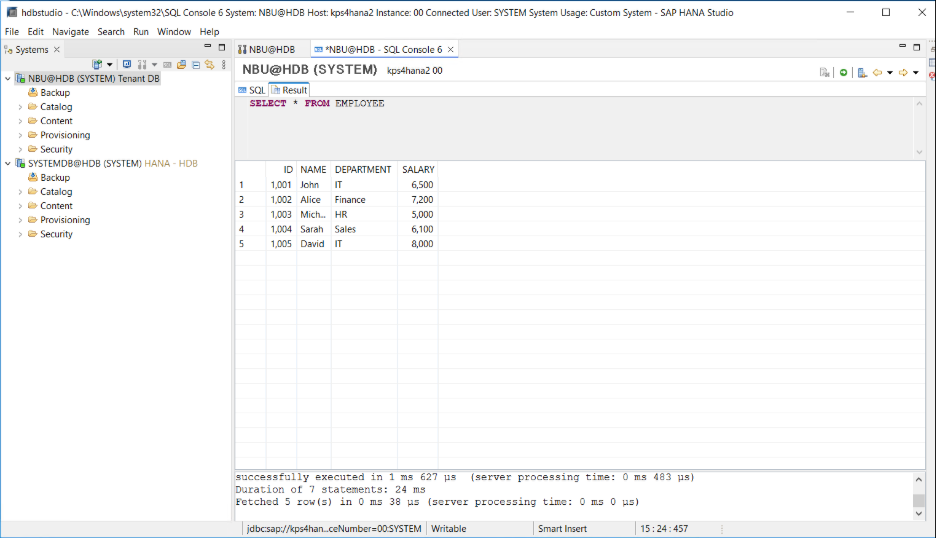This screenshot has height=538, width=936.
Task: Select the salary cell 8,000
Action: point(418,244)
